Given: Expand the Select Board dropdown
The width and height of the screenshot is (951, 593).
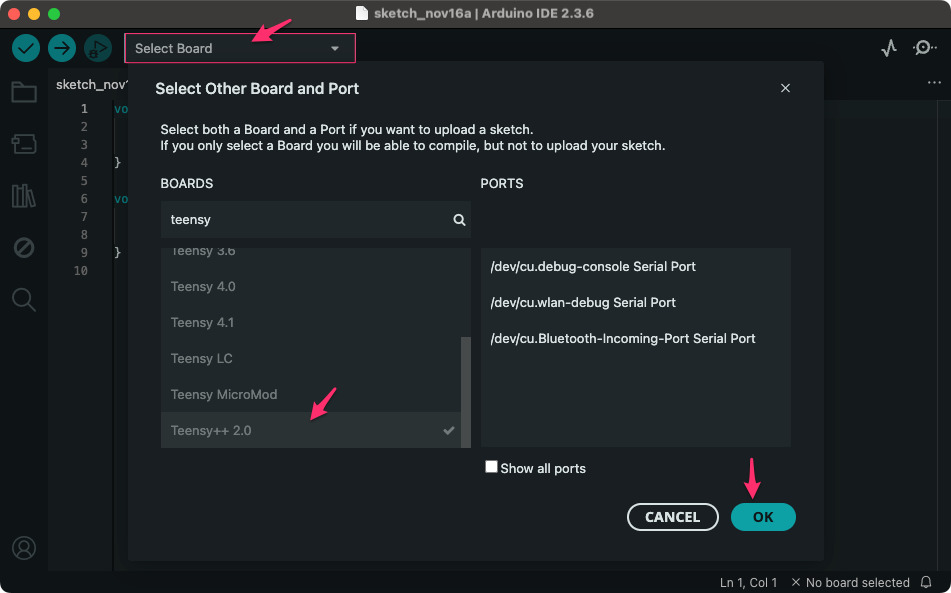Looking at the screenshot, I should pos(239,48).
